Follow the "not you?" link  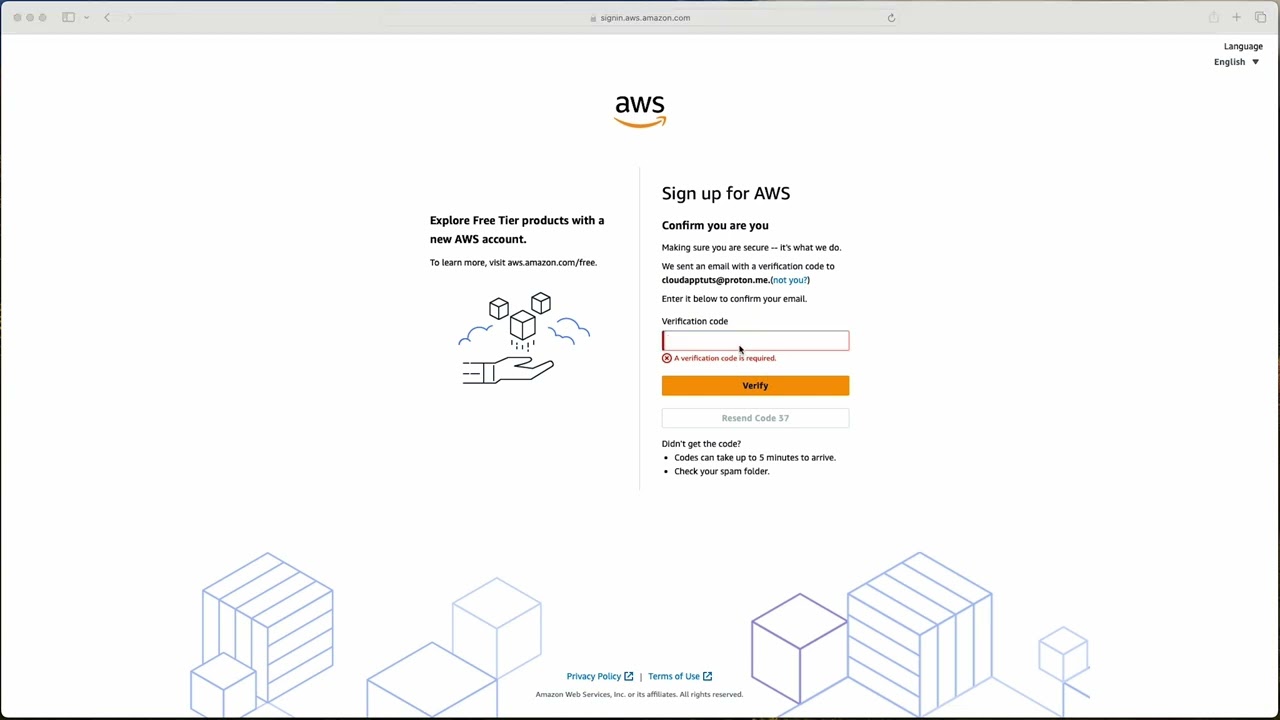[790, 280]
